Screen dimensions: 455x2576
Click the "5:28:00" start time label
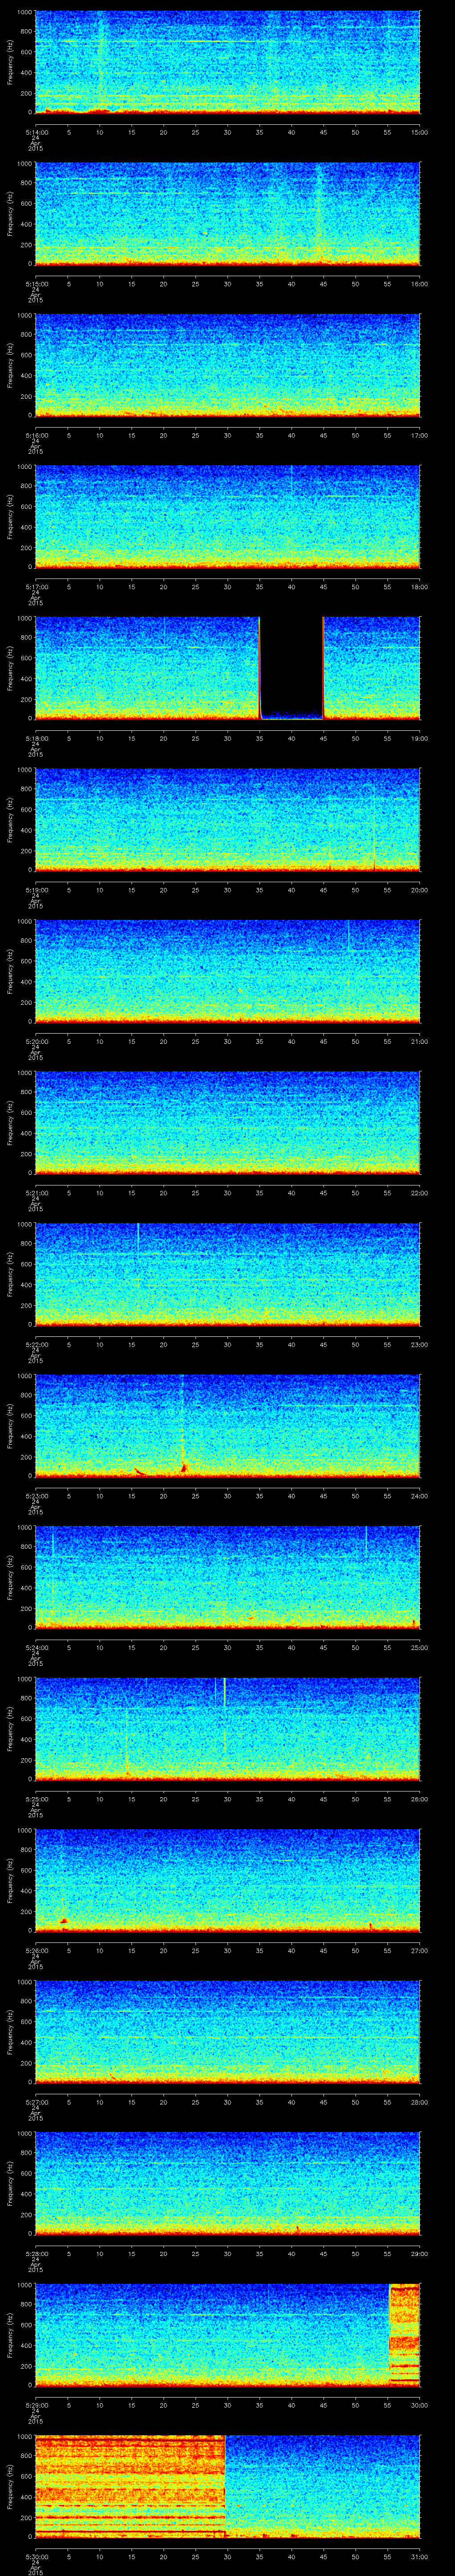[x=36, y=2253]
